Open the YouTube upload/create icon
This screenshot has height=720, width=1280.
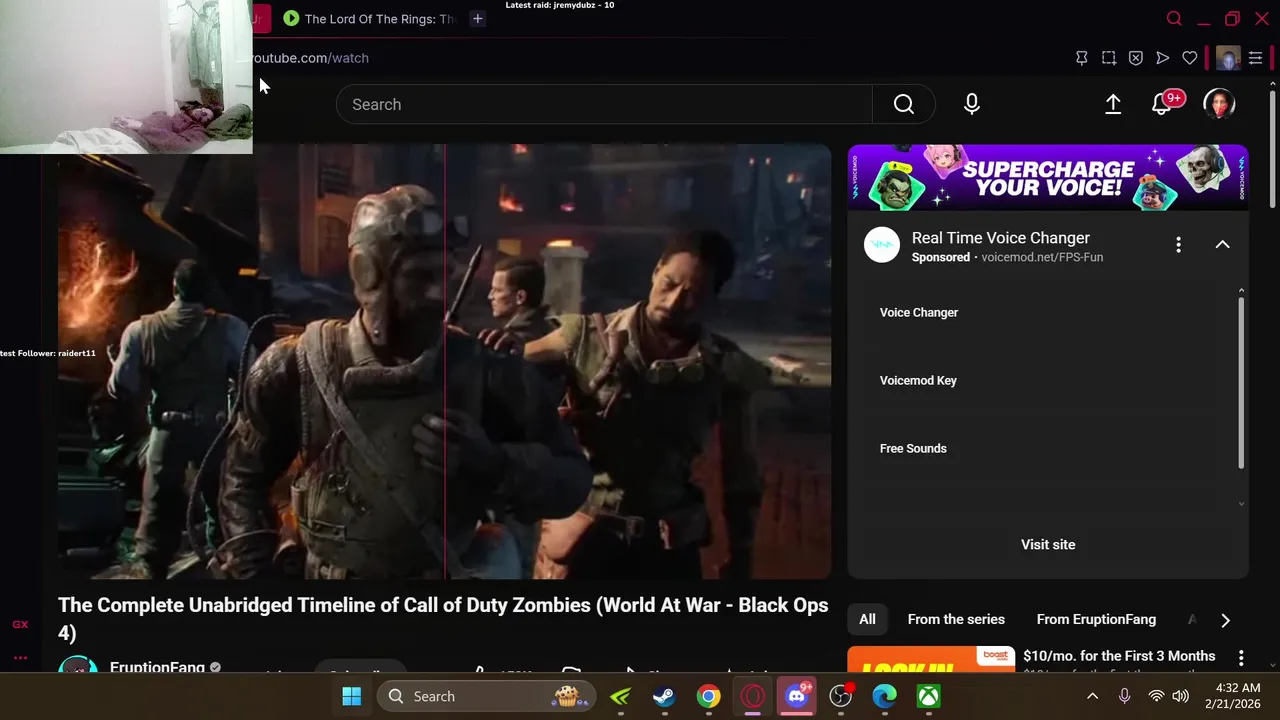point(1113,104)
